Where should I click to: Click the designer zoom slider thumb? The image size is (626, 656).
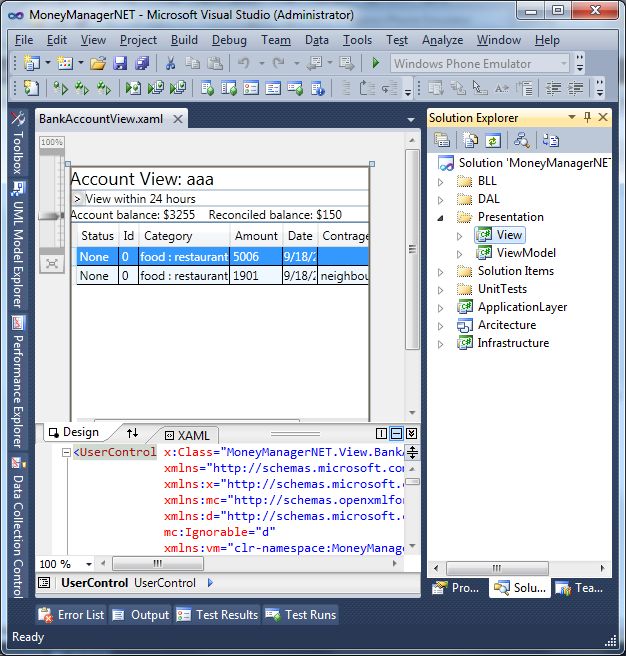coord(51,216)
